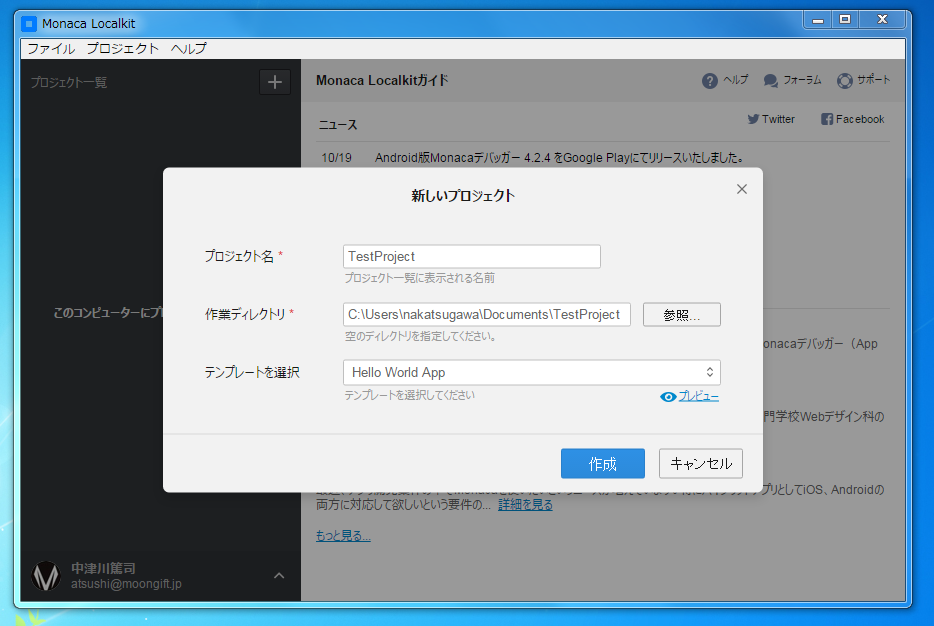Click the プレビュー preview link
The width and height of the screenshot is (934, 626).
[699, 397]
